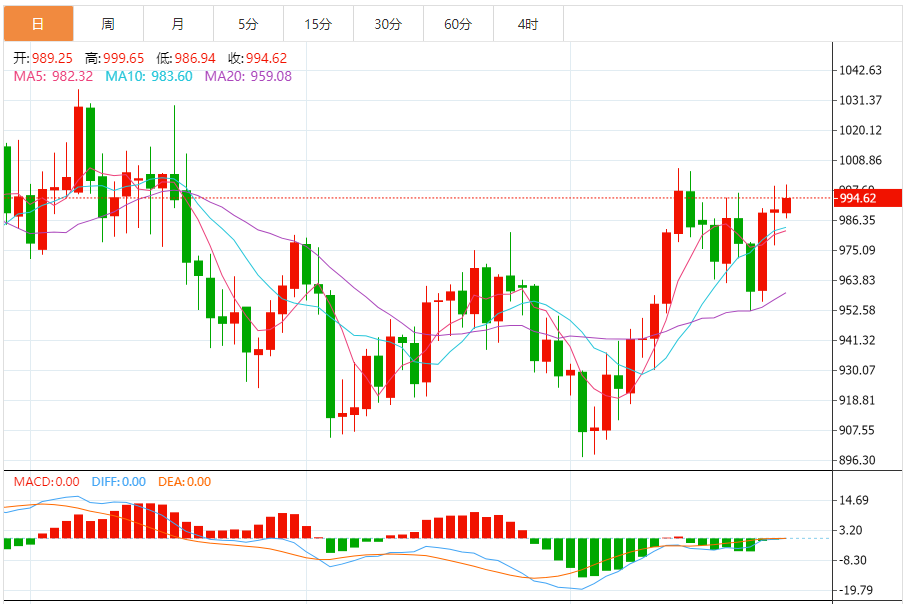The height and width of the screenshot is (604, 907).
Task: Click the -19.79 MACD axis label
Action: pyautogui.click(x=855, y=590)
